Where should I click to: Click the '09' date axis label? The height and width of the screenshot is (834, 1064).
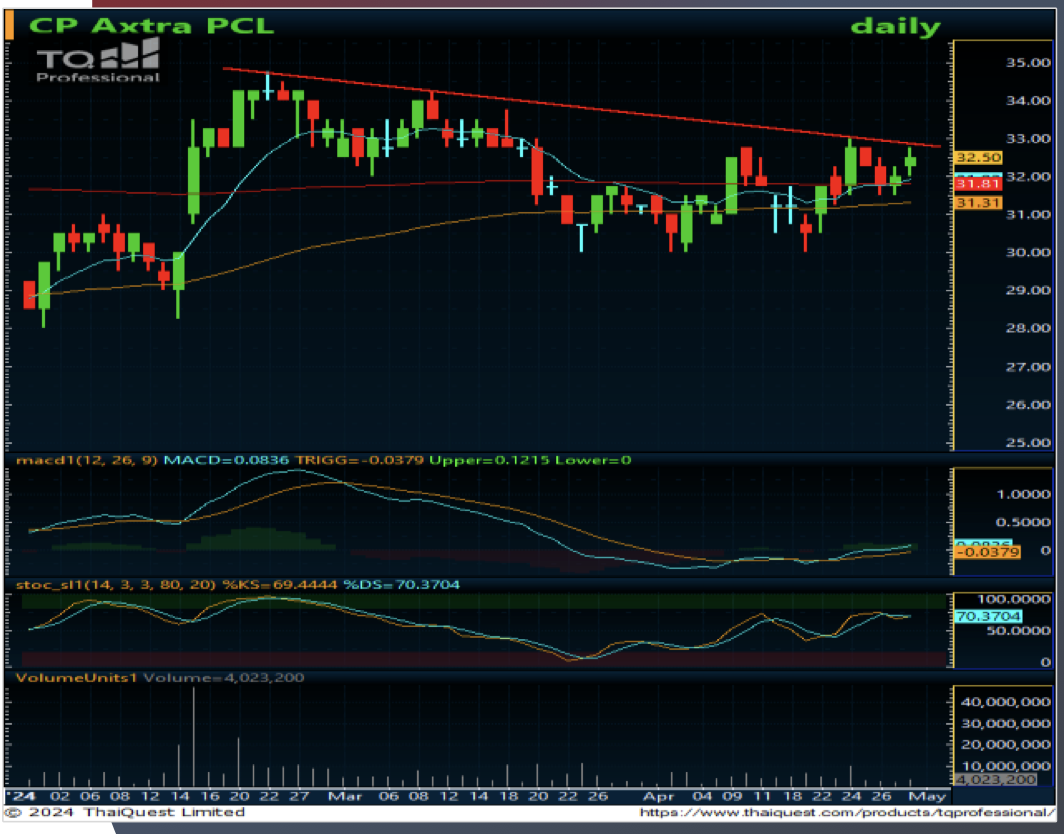click(x=732, y=796)
